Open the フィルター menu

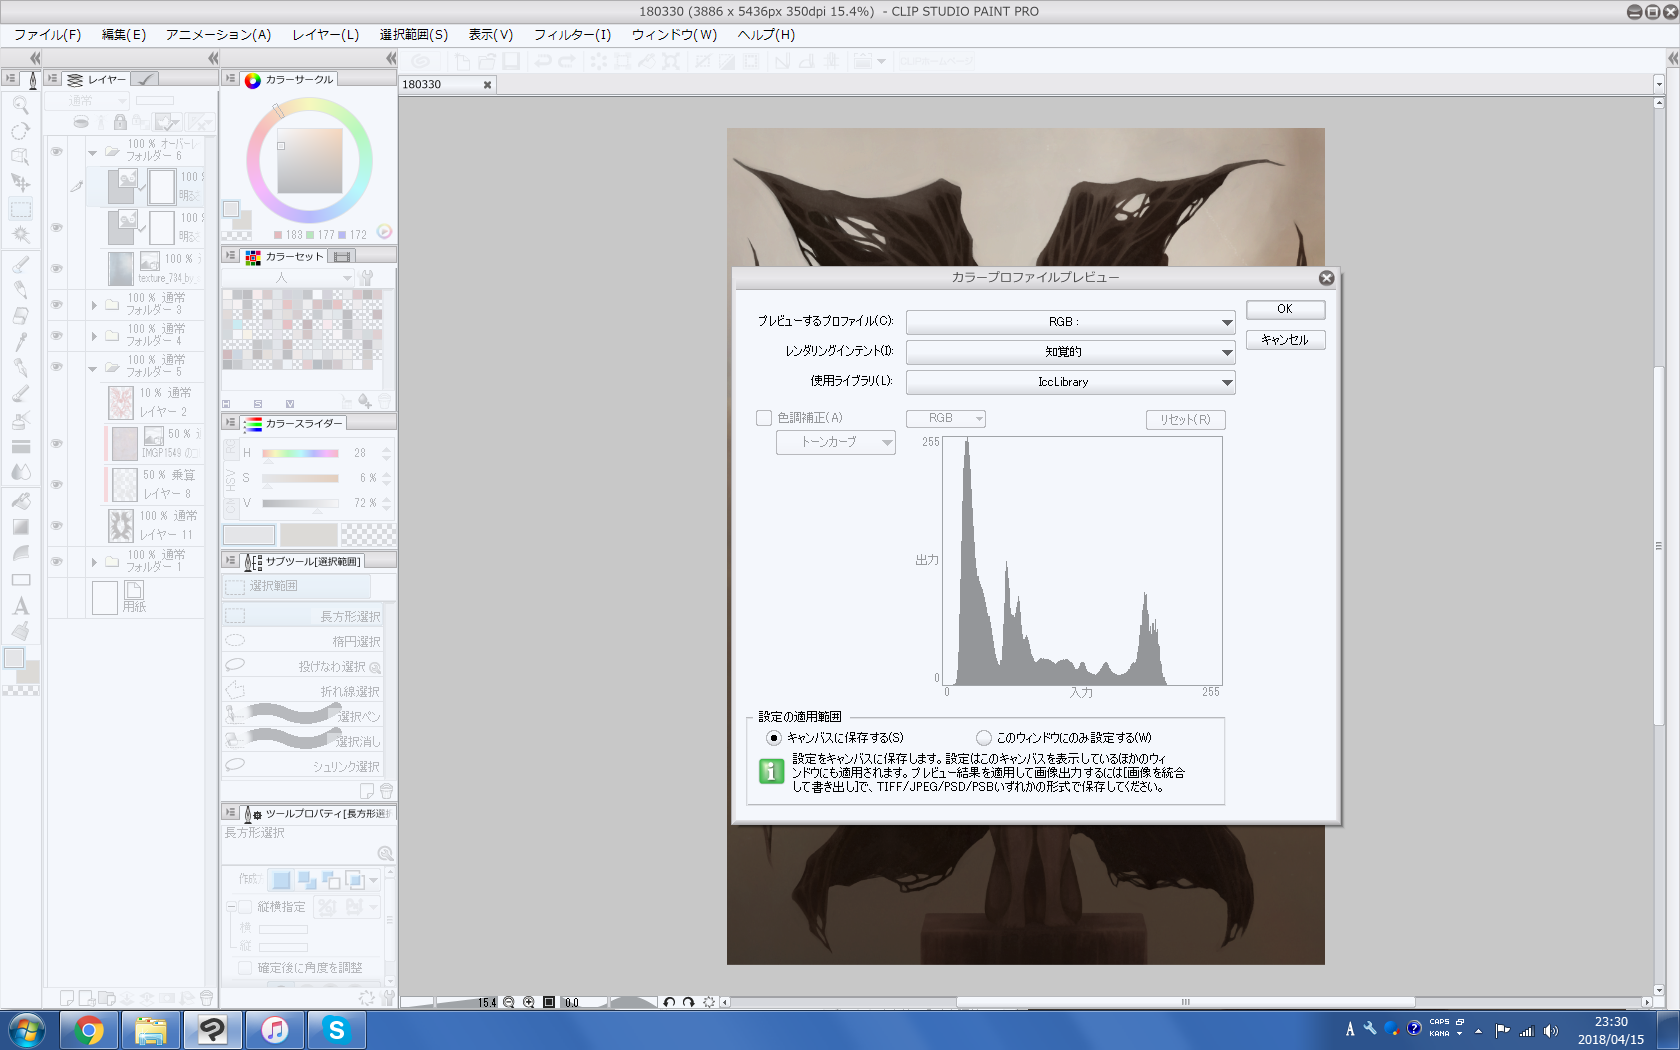click(572, 34)
